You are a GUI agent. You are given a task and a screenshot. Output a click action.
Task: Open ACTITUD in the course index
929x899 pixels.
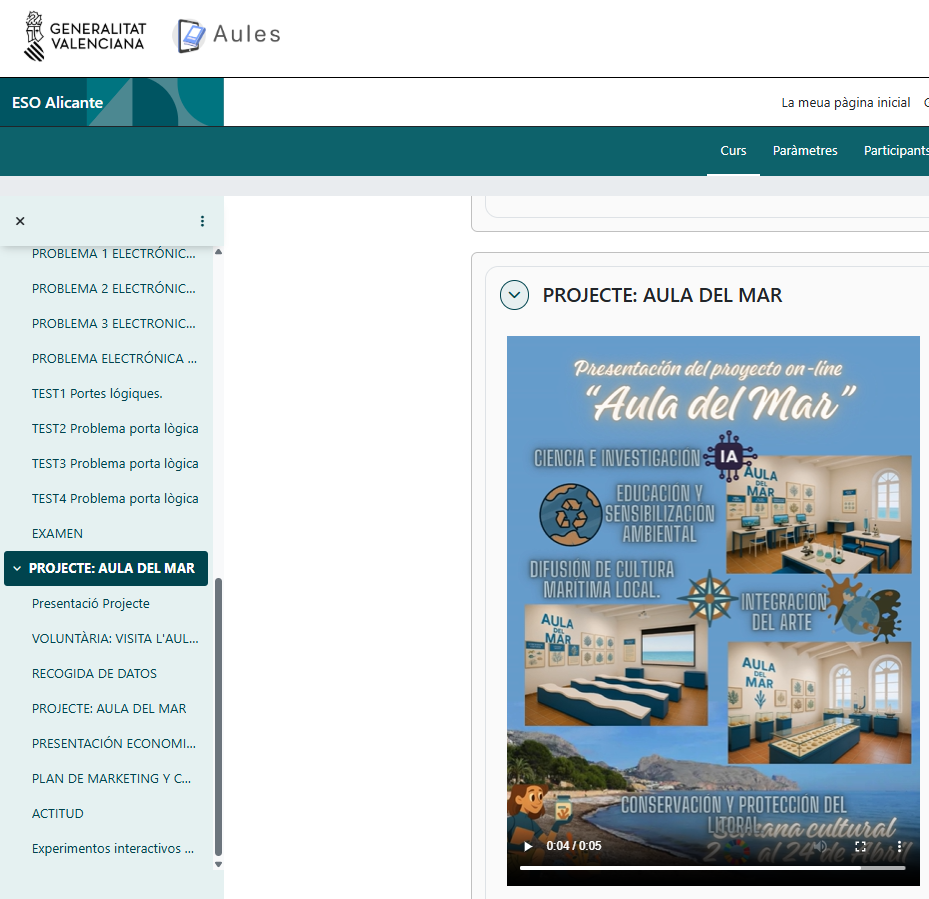[57, 813]
